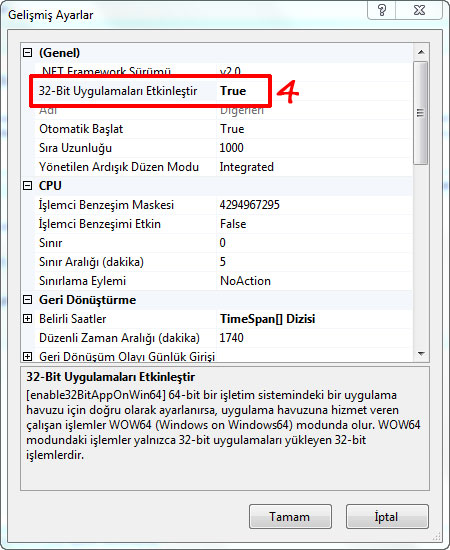Click the Sıra Uzunluğu value 1000
The image size is (450, 550).
(x=231, y=148)
